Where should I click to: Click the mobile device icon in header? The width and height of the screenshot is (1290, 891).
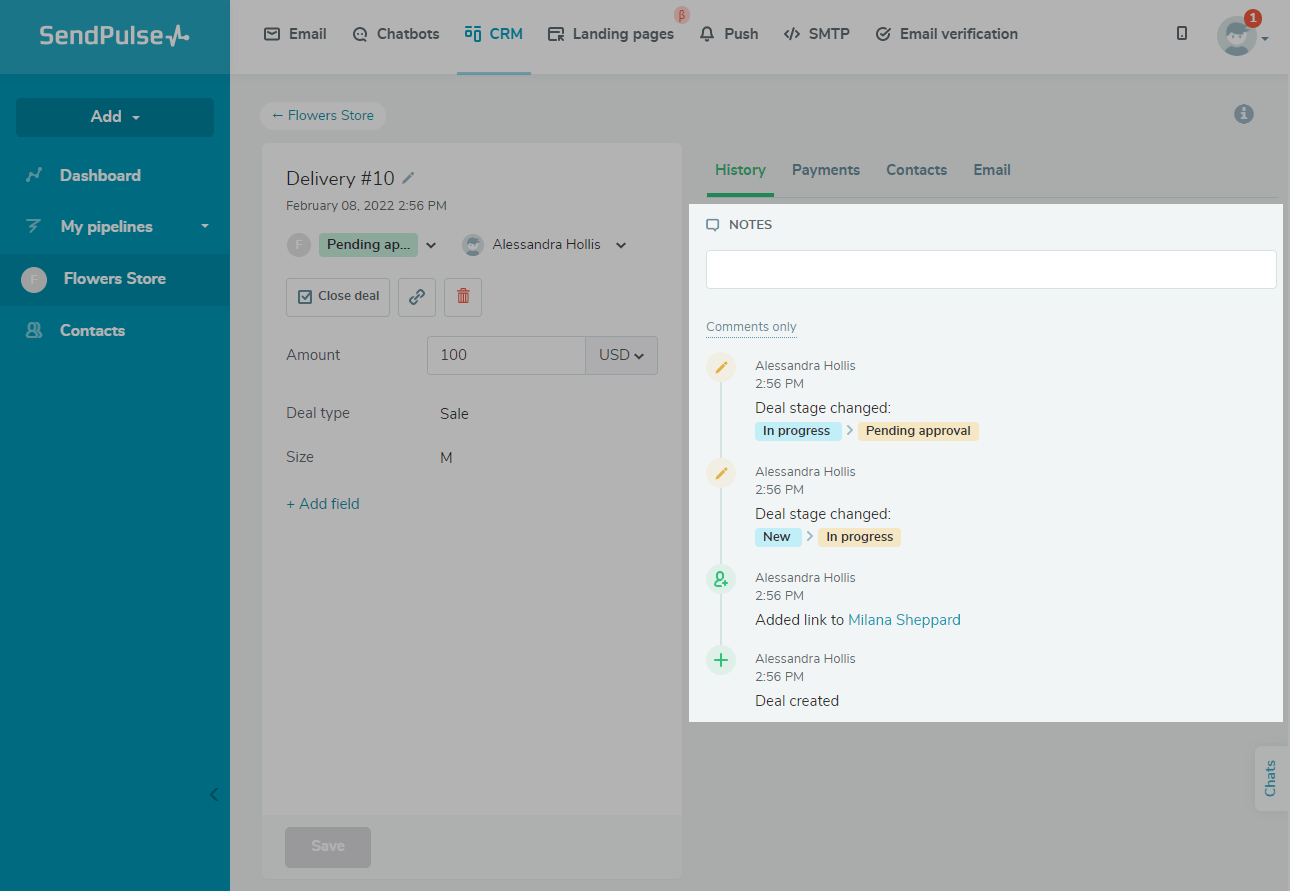[1182, 34]
